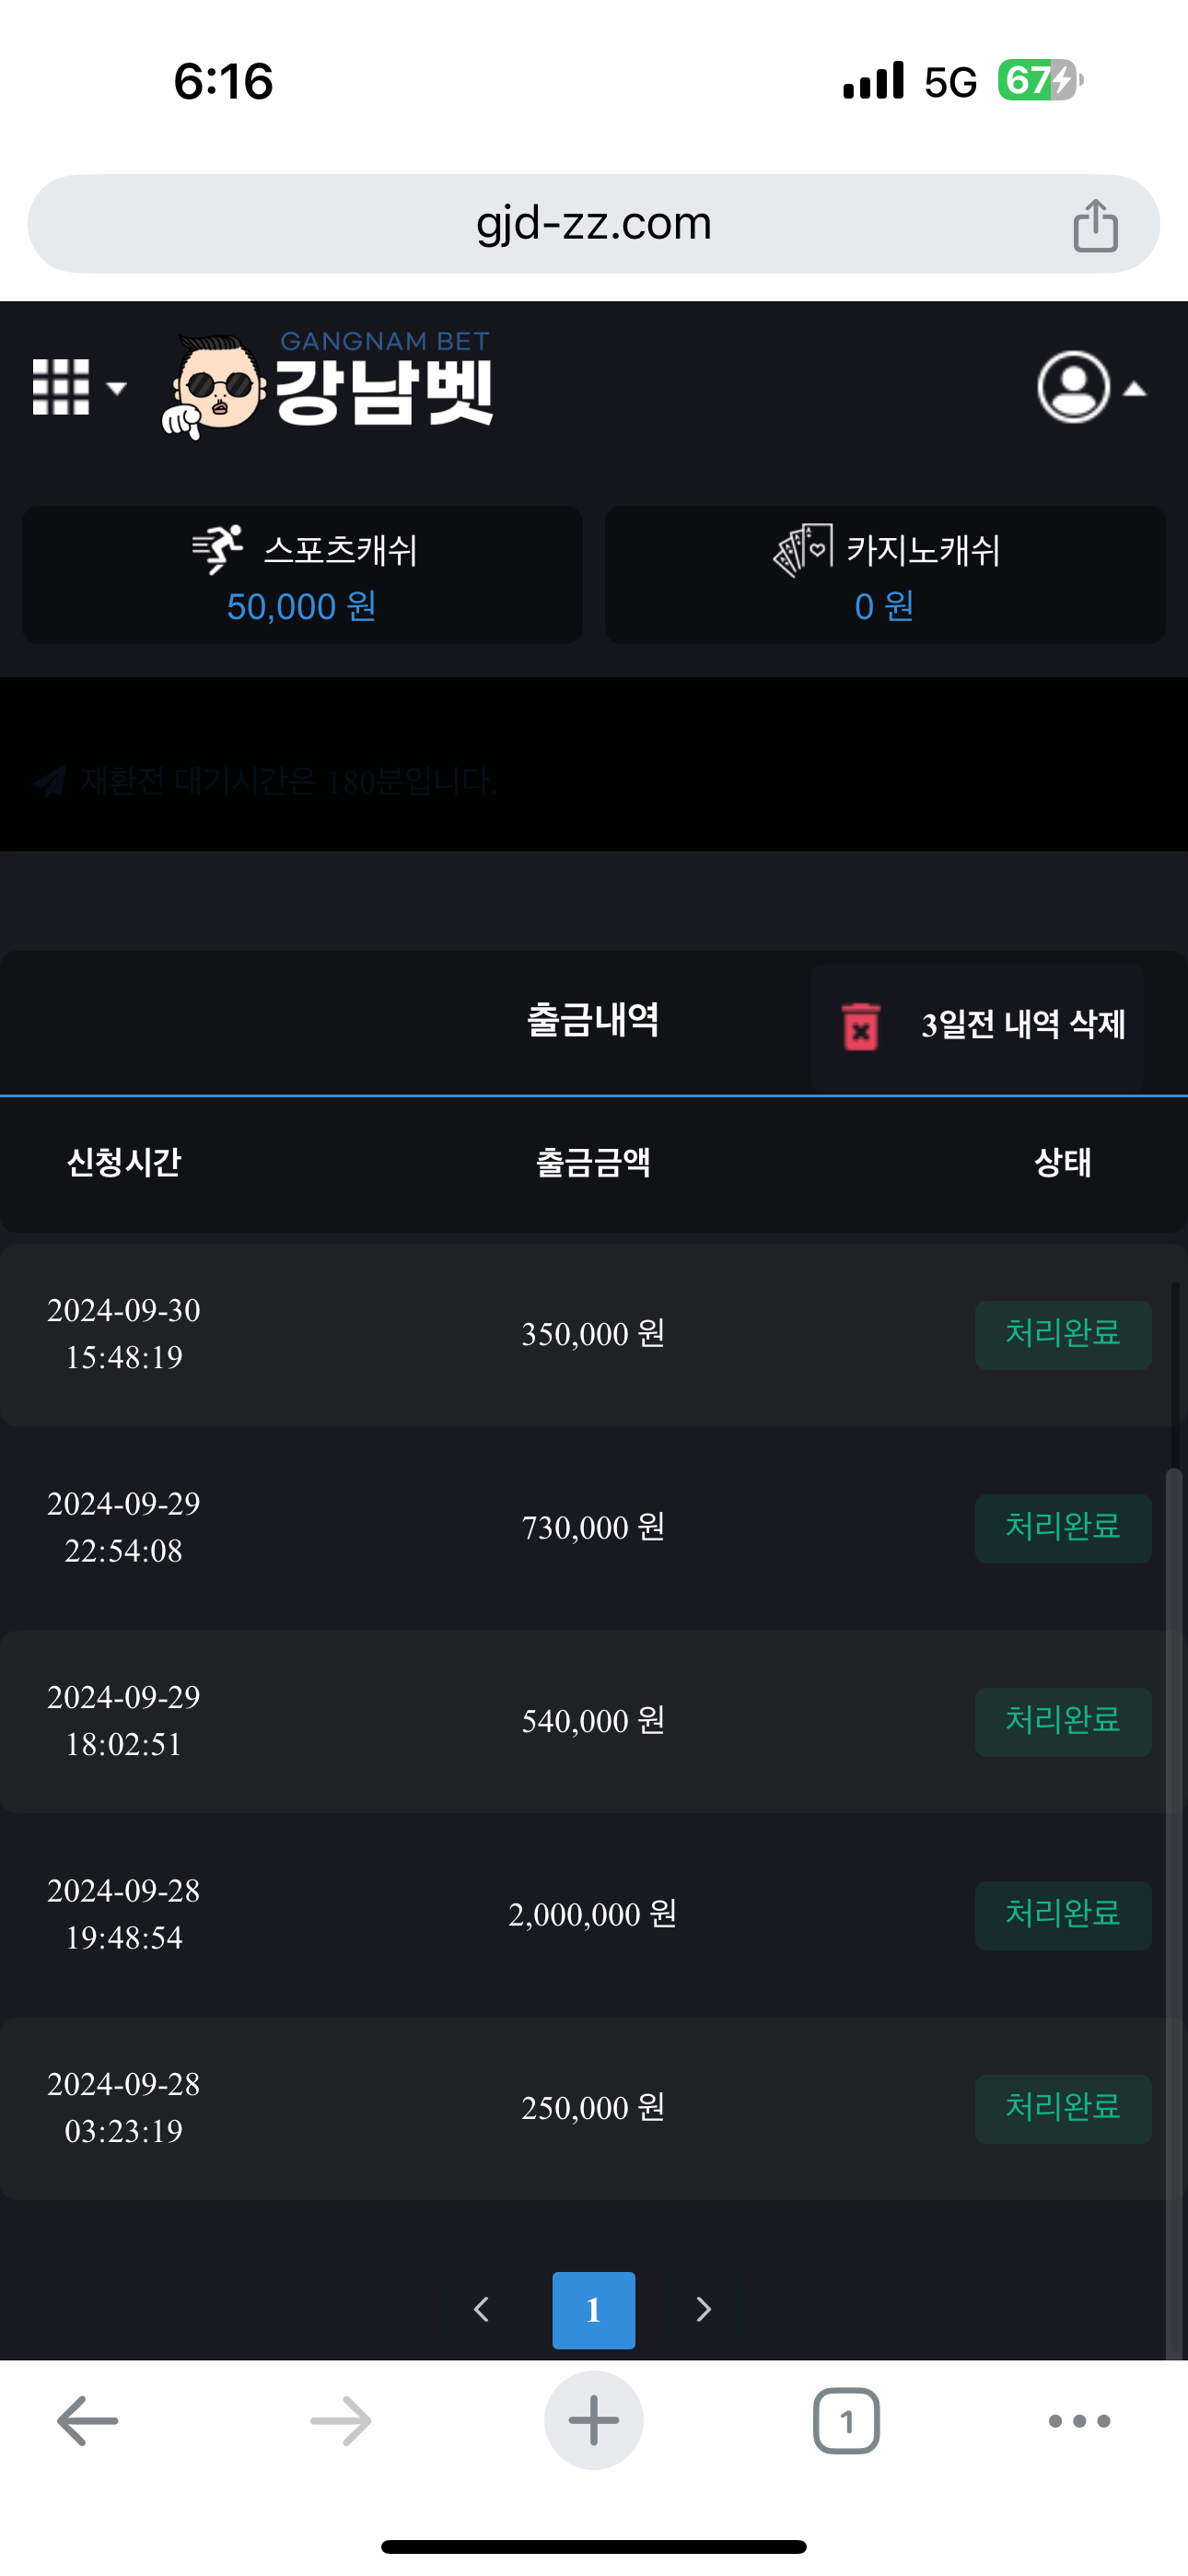Go to next page chevron
Viewport: 1188px width, 2576px height.
tap(704, 2309)
